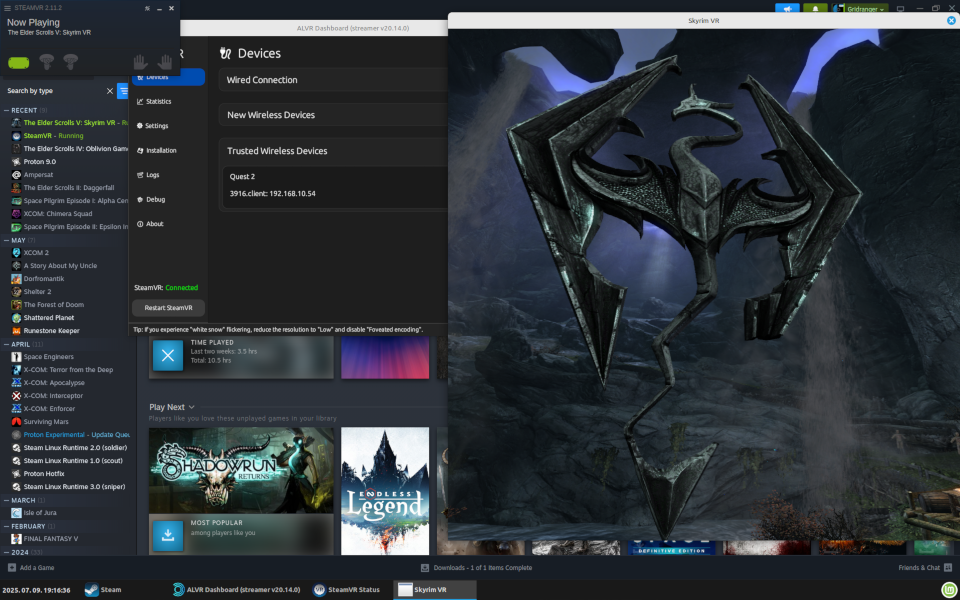Open the Steam library filter options icon

coord(123,91)
